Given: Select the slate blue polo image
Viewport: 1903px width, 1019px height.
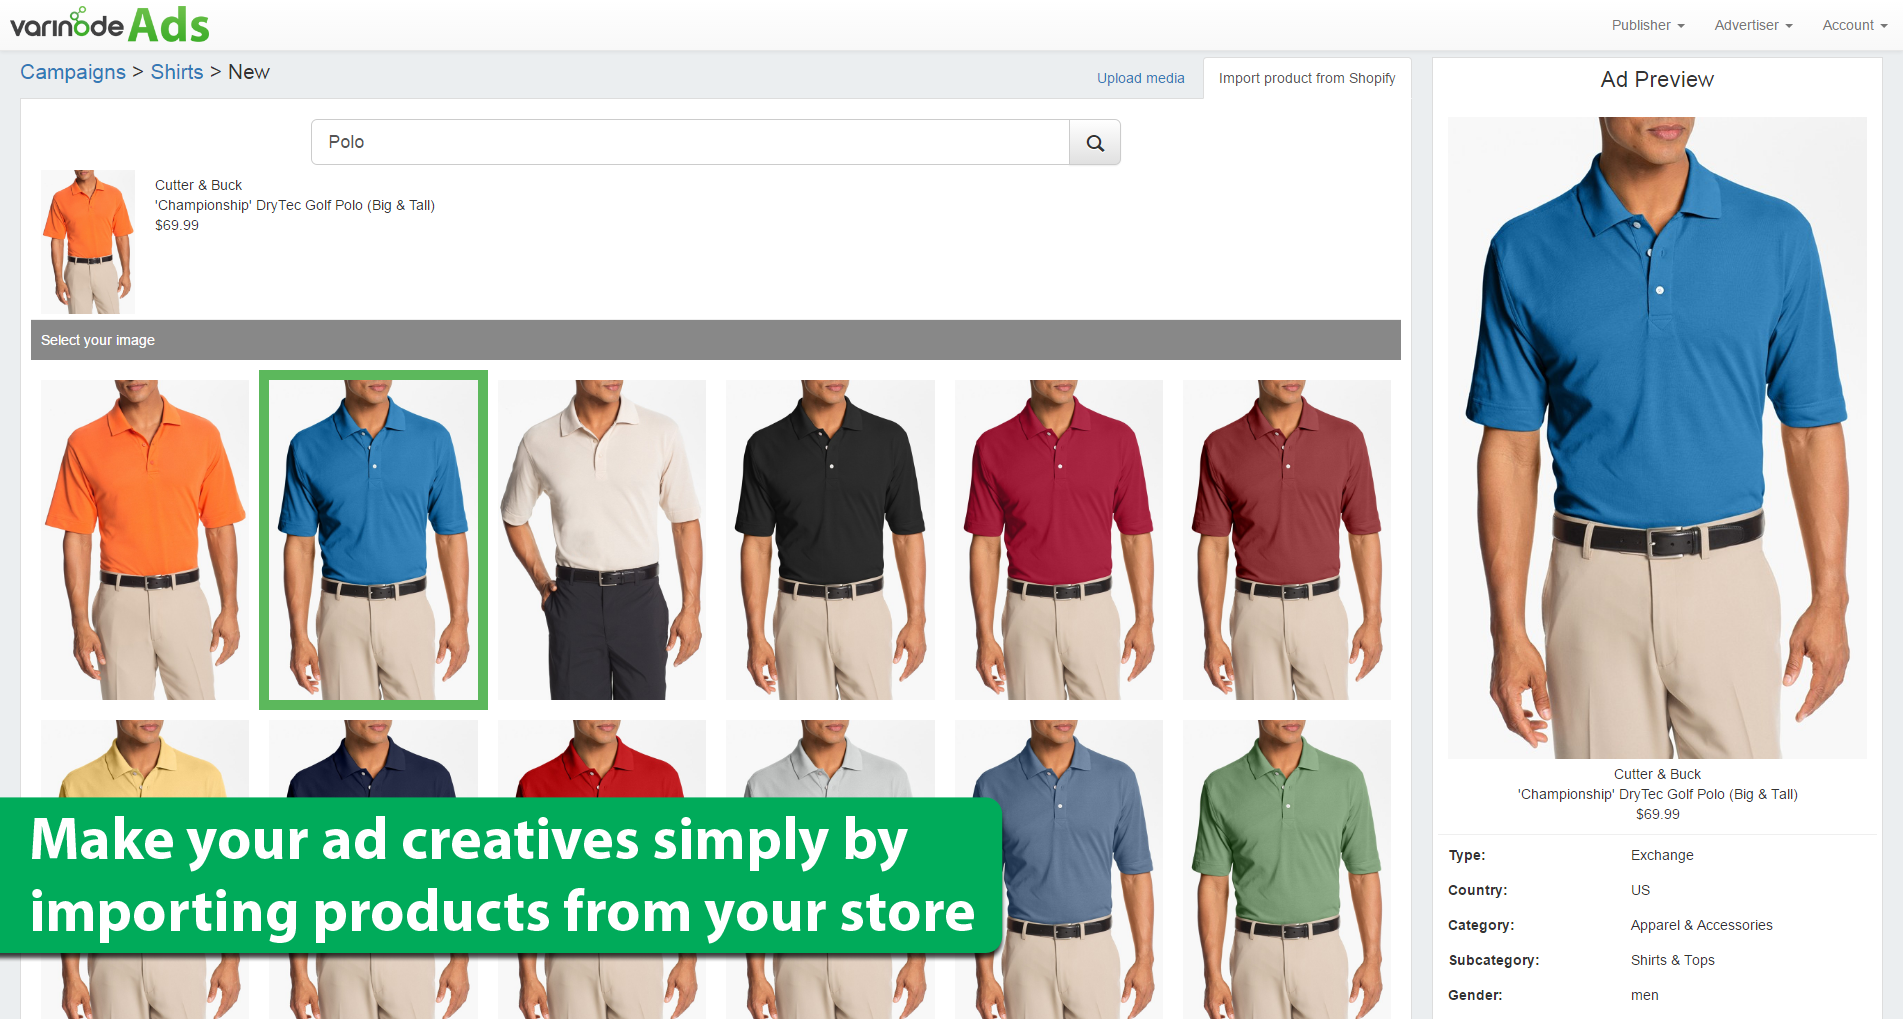Looking at the screenshot, I should tap(1059, 869).
